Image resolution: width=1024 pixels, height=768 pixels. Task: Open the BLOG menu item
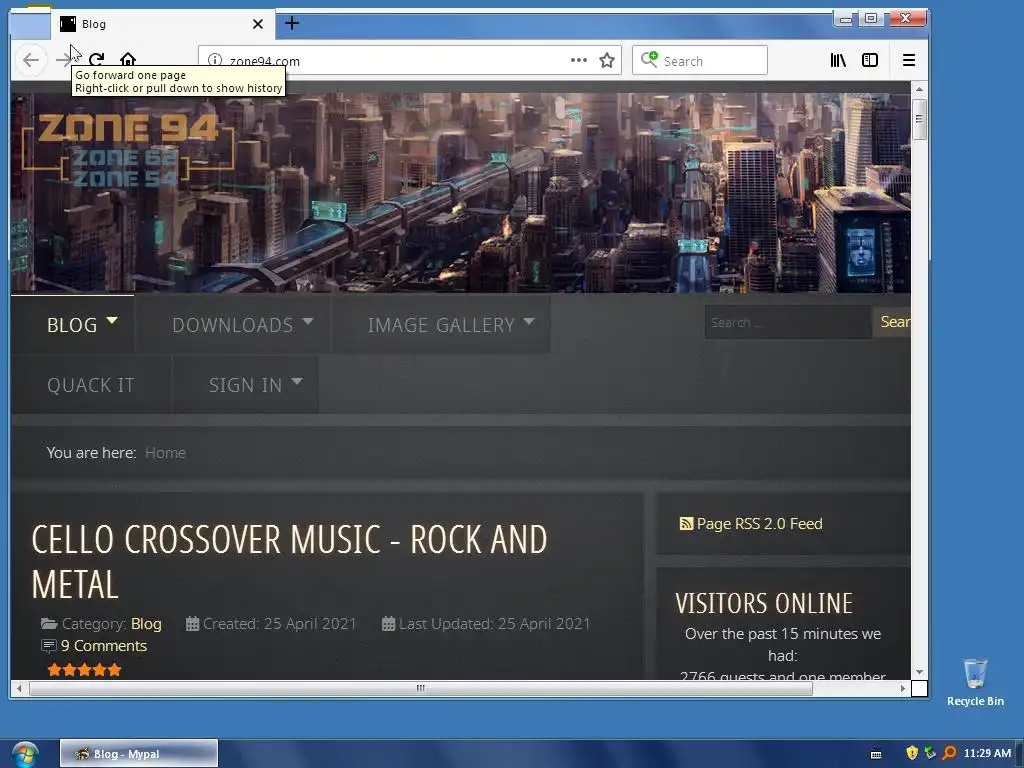point(72,325)
